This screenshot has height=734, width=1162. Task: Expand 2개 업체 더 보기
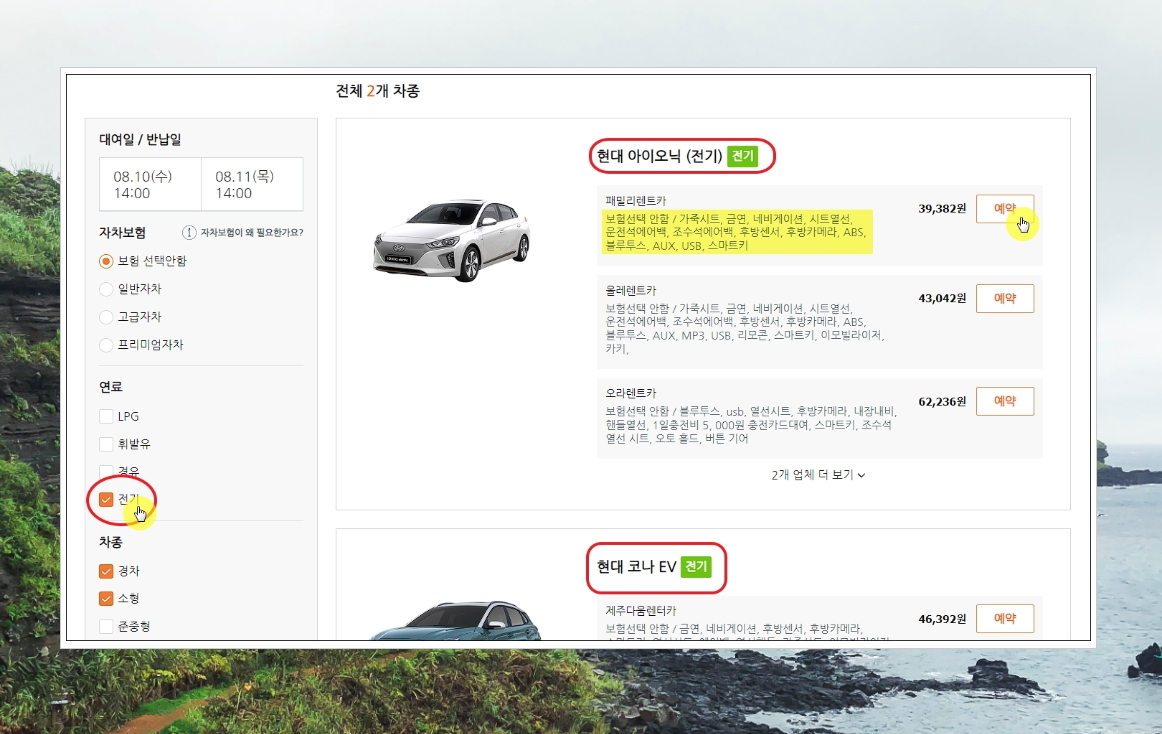tap(818, 475)
